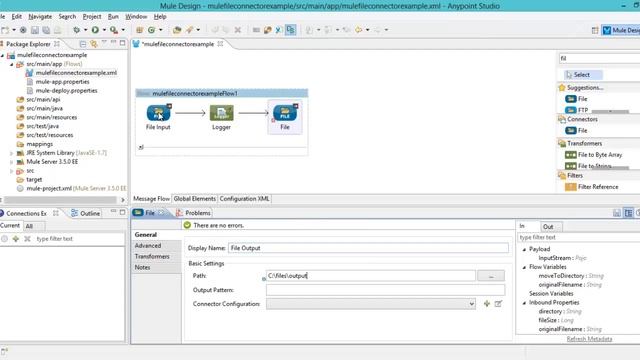Click the New file toolbar icon
The image size is (640, 360).
[5, 30]
